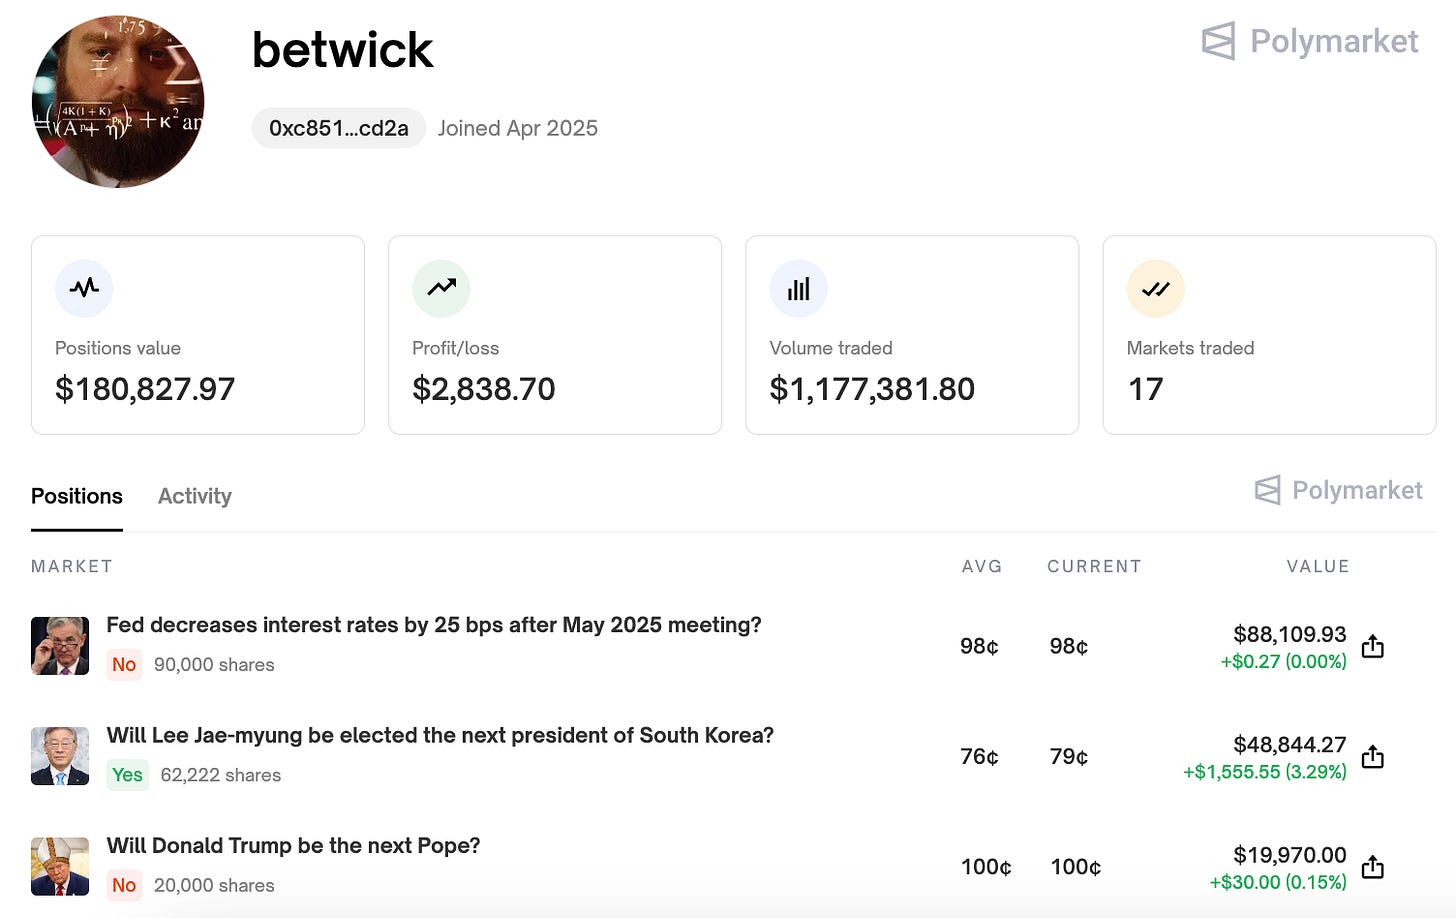Click the Profit/loss trending arrow icon

coord(441,288)
